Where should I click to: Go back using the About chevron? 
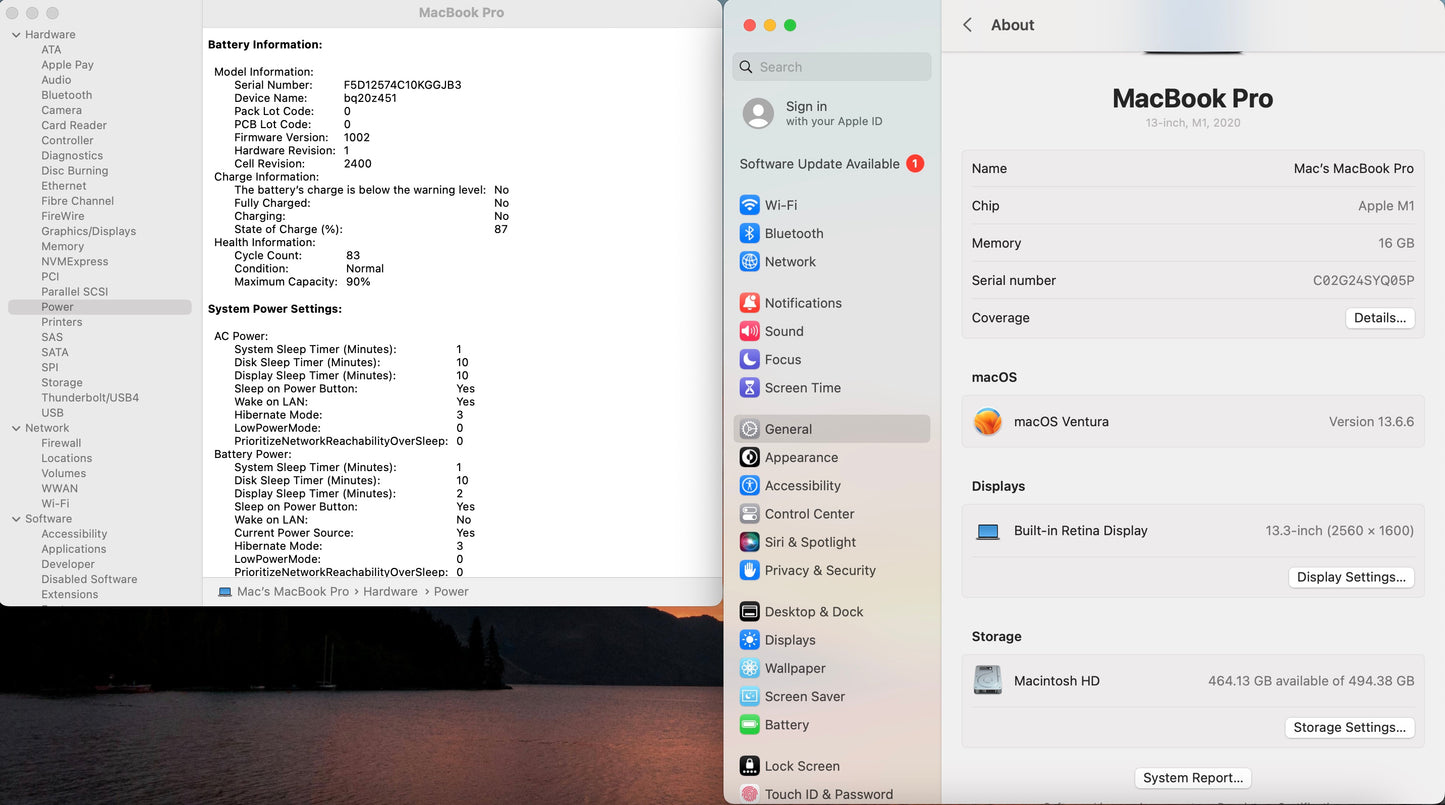pyautogui.click(x=967, y=25)
